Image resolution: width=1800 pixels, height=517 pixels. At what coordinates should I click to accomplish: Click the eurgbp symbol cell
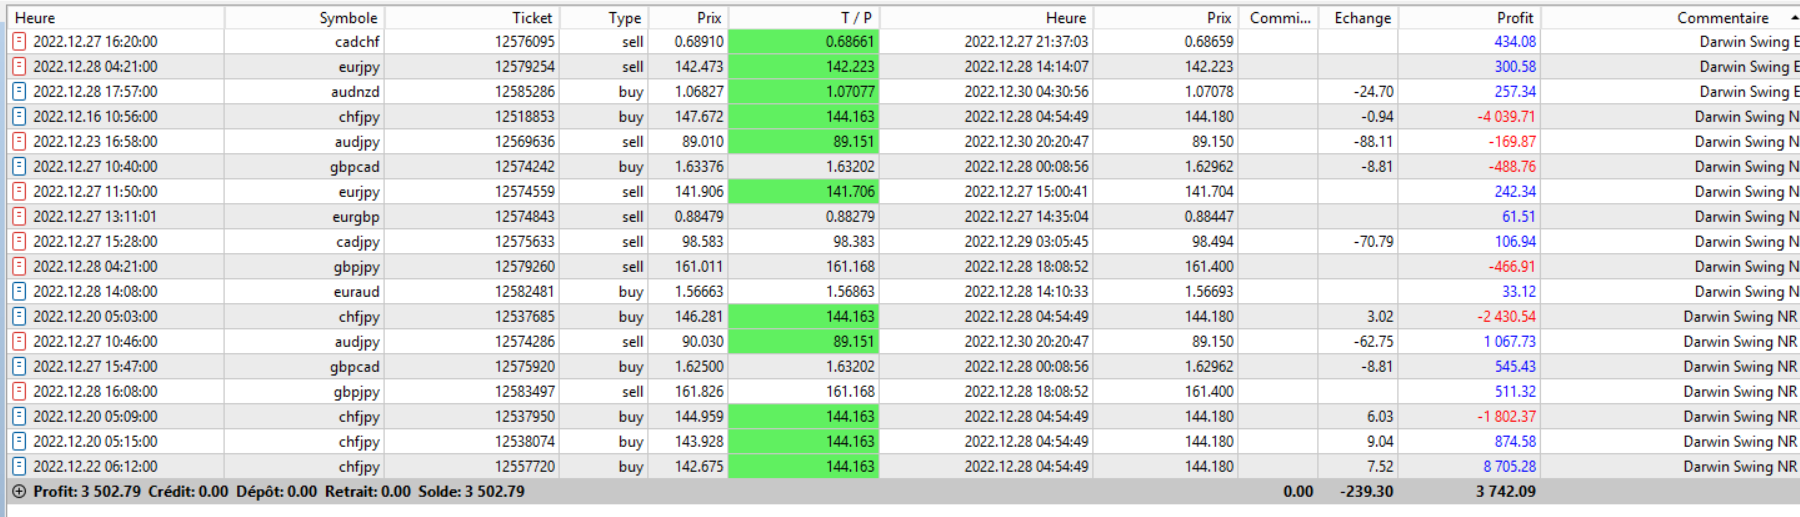(x=356, y=217)
